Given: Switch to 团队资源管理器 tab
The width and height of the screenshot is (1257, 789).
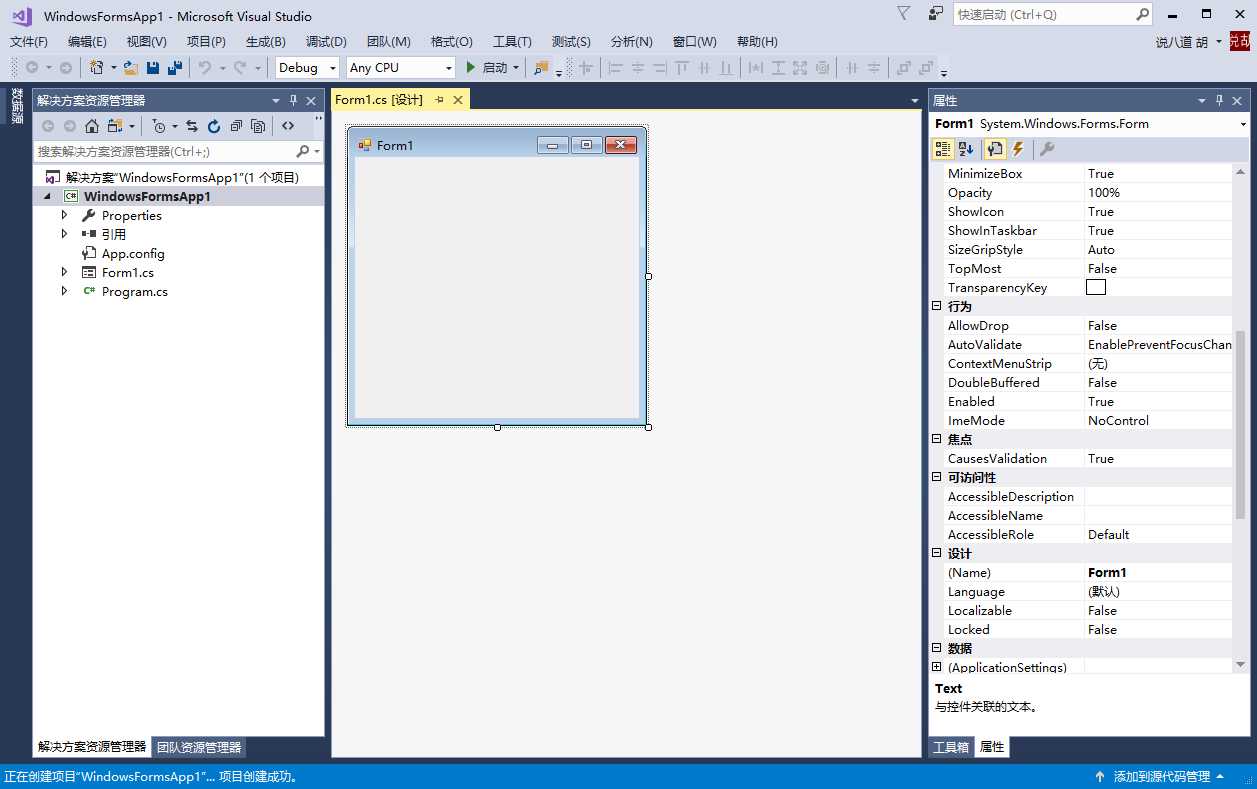Looking at the screenshot, I should 199,747.
